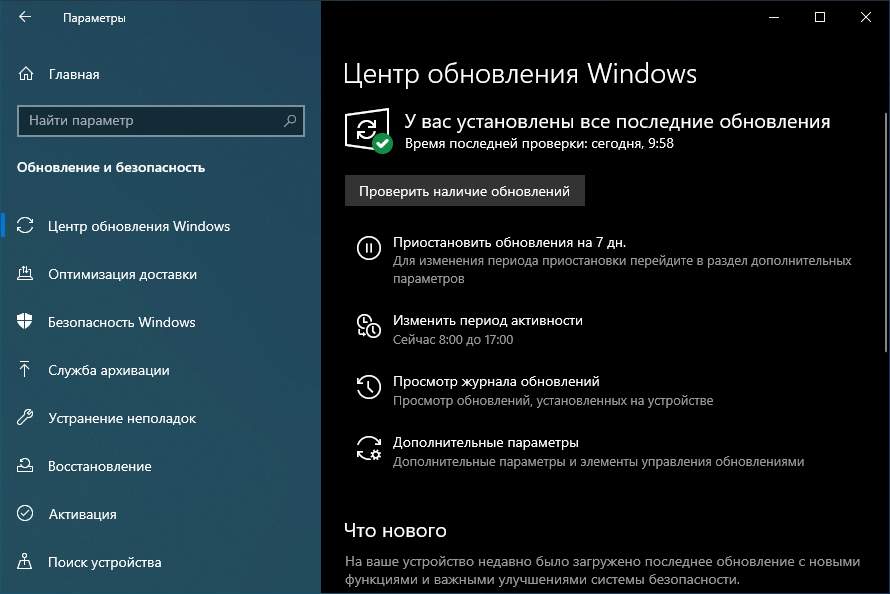
Task: Click the back arrow in the title bar
Action: (25, 17)
